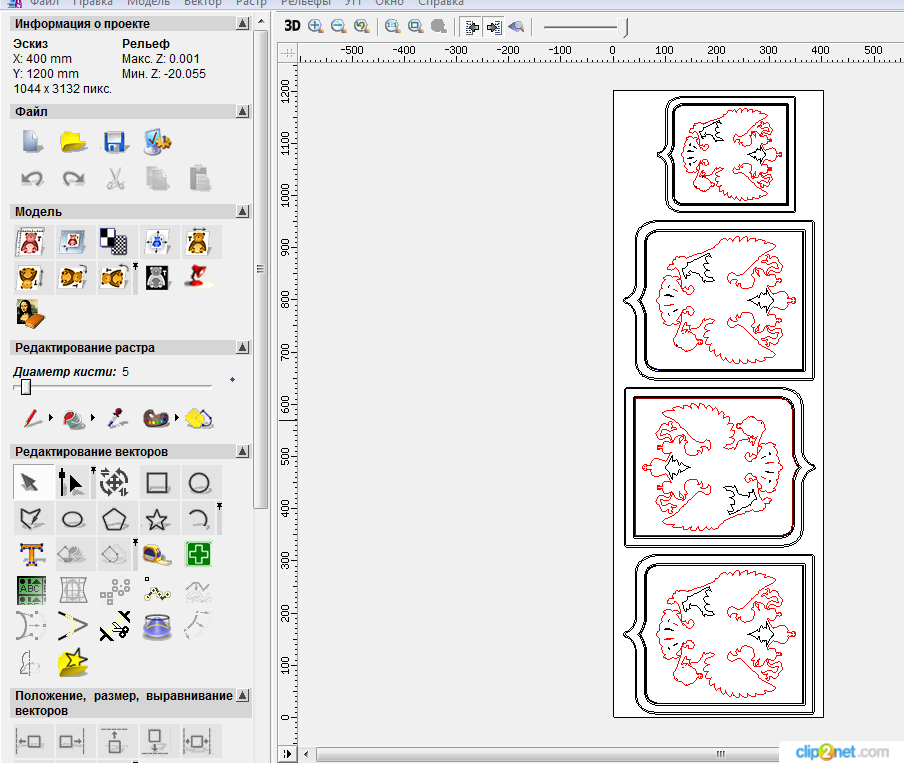
Task: Expand the palette tool flyout arrow
Action: point(176,417)
